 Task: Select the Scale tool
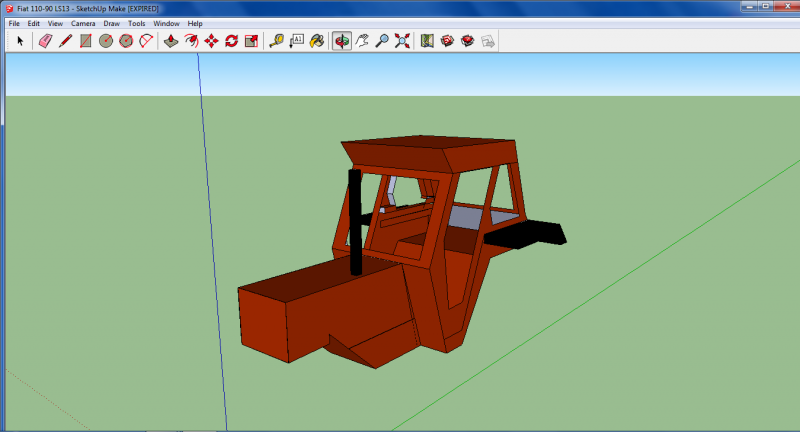252,41
